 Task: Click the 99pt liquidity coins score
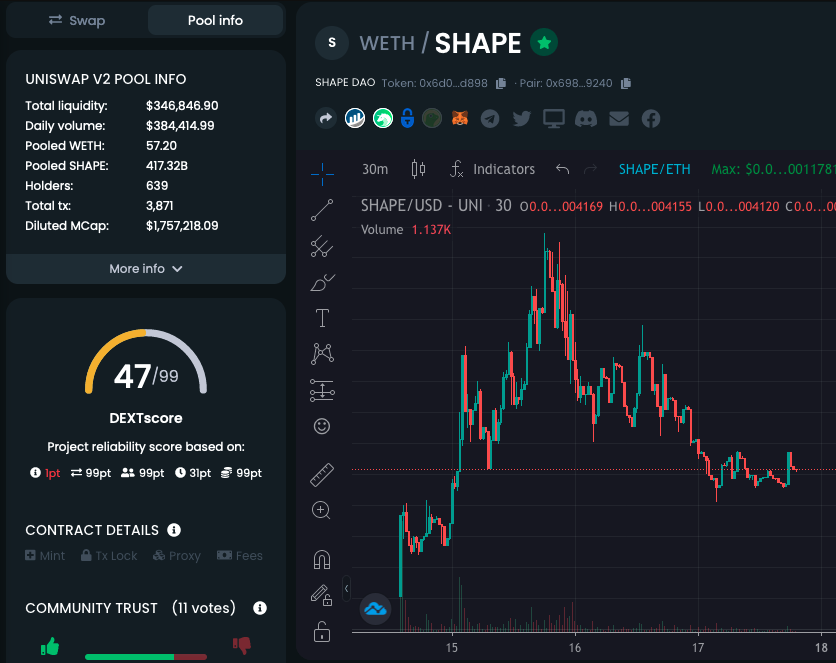(x=242, y=473)
